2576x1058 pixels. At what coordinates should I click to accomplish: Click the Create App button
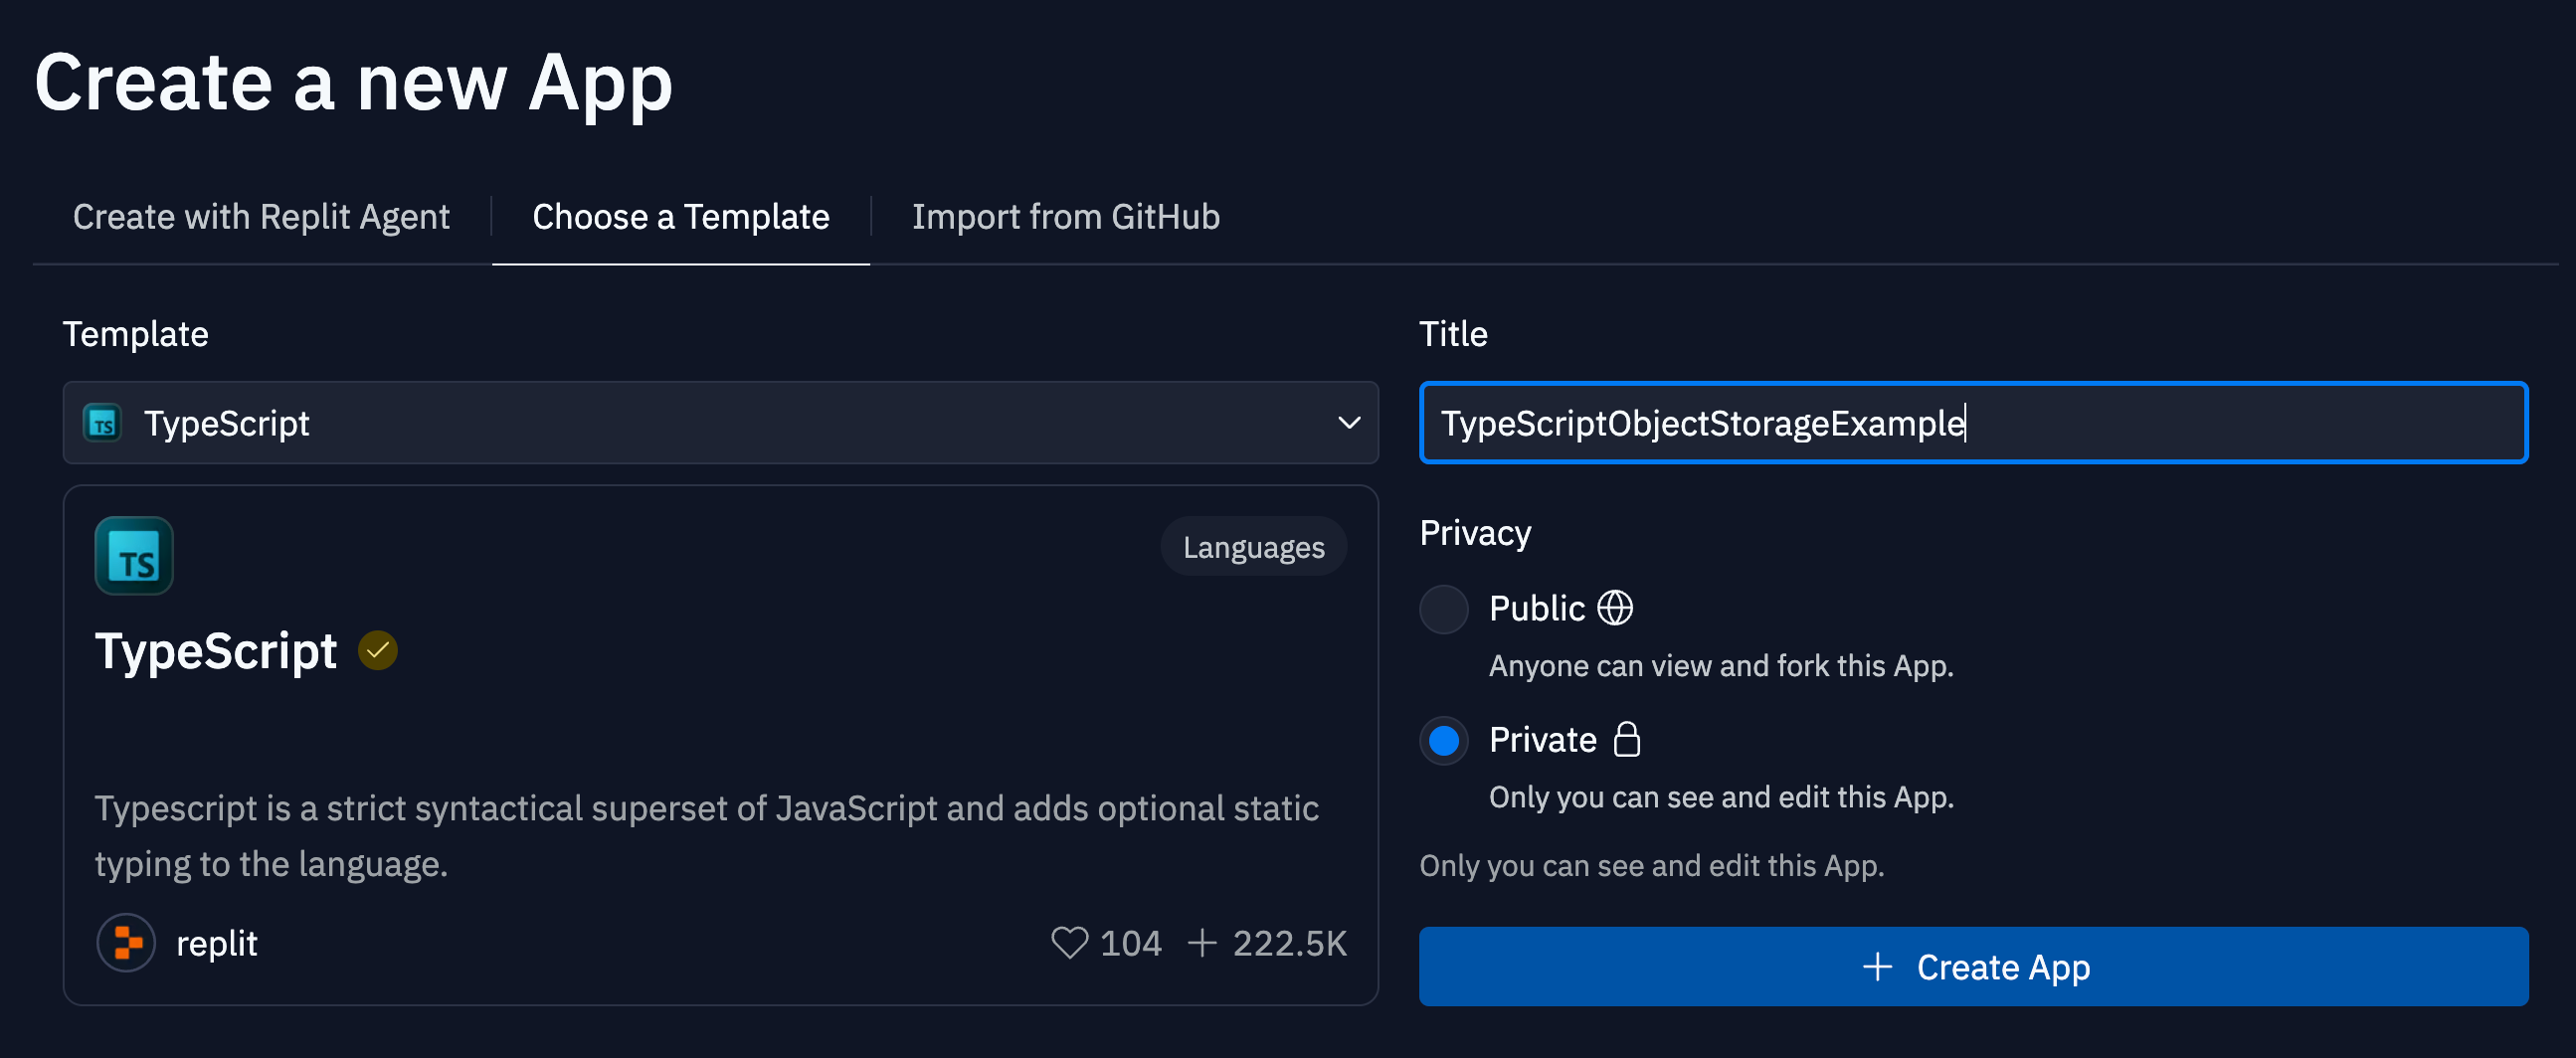point(1973,967)
